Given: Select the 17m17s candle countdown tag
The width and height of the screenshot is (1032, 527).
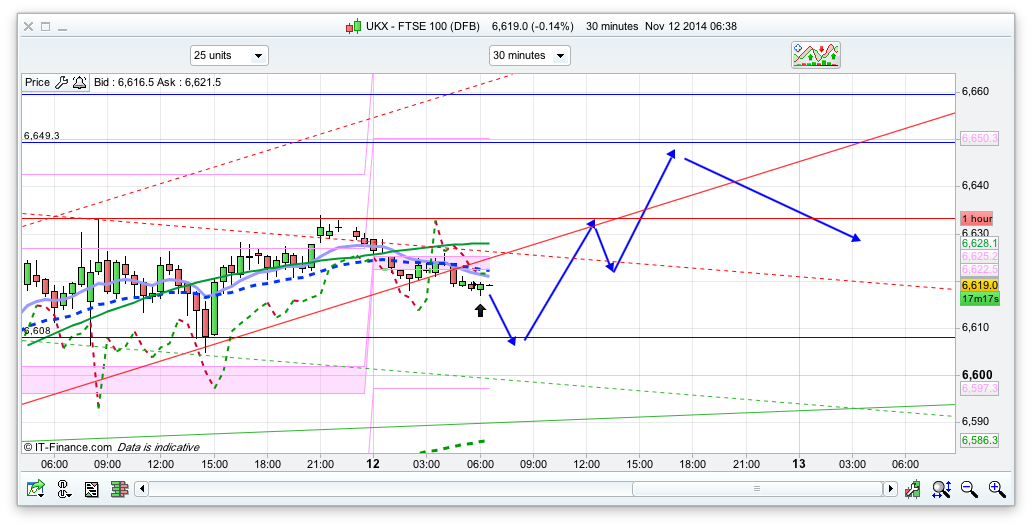Looking at the screenshot, I should click(x=980, y=299).
